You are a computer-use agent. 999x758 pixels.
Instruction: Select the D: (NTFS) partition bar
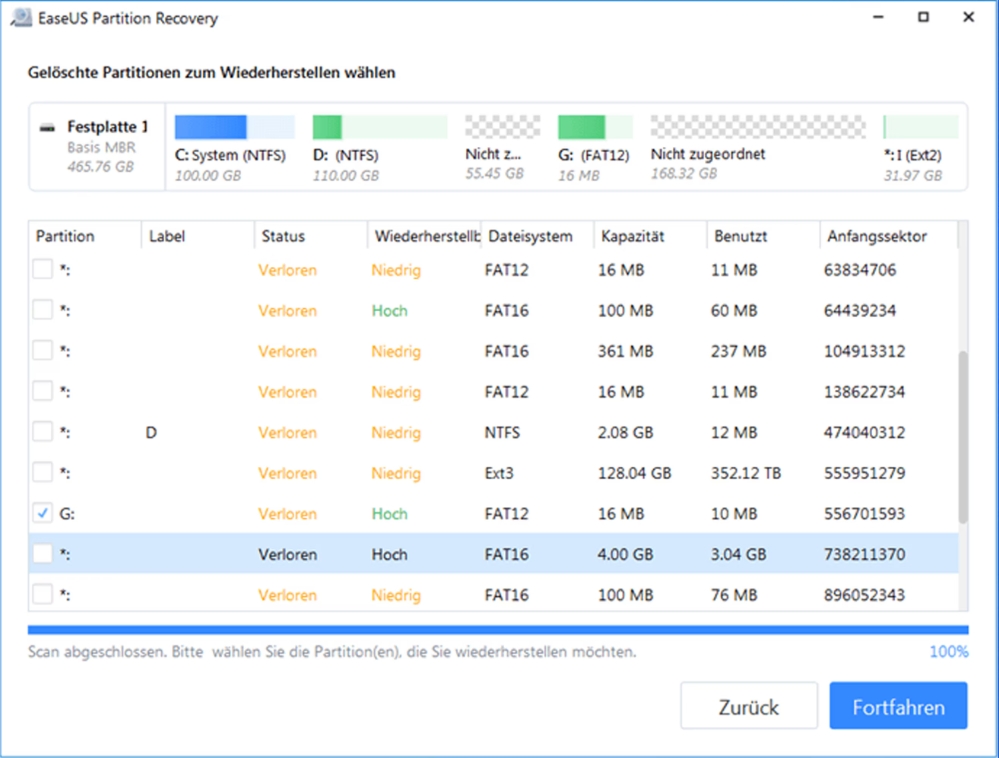coord(379,127)
